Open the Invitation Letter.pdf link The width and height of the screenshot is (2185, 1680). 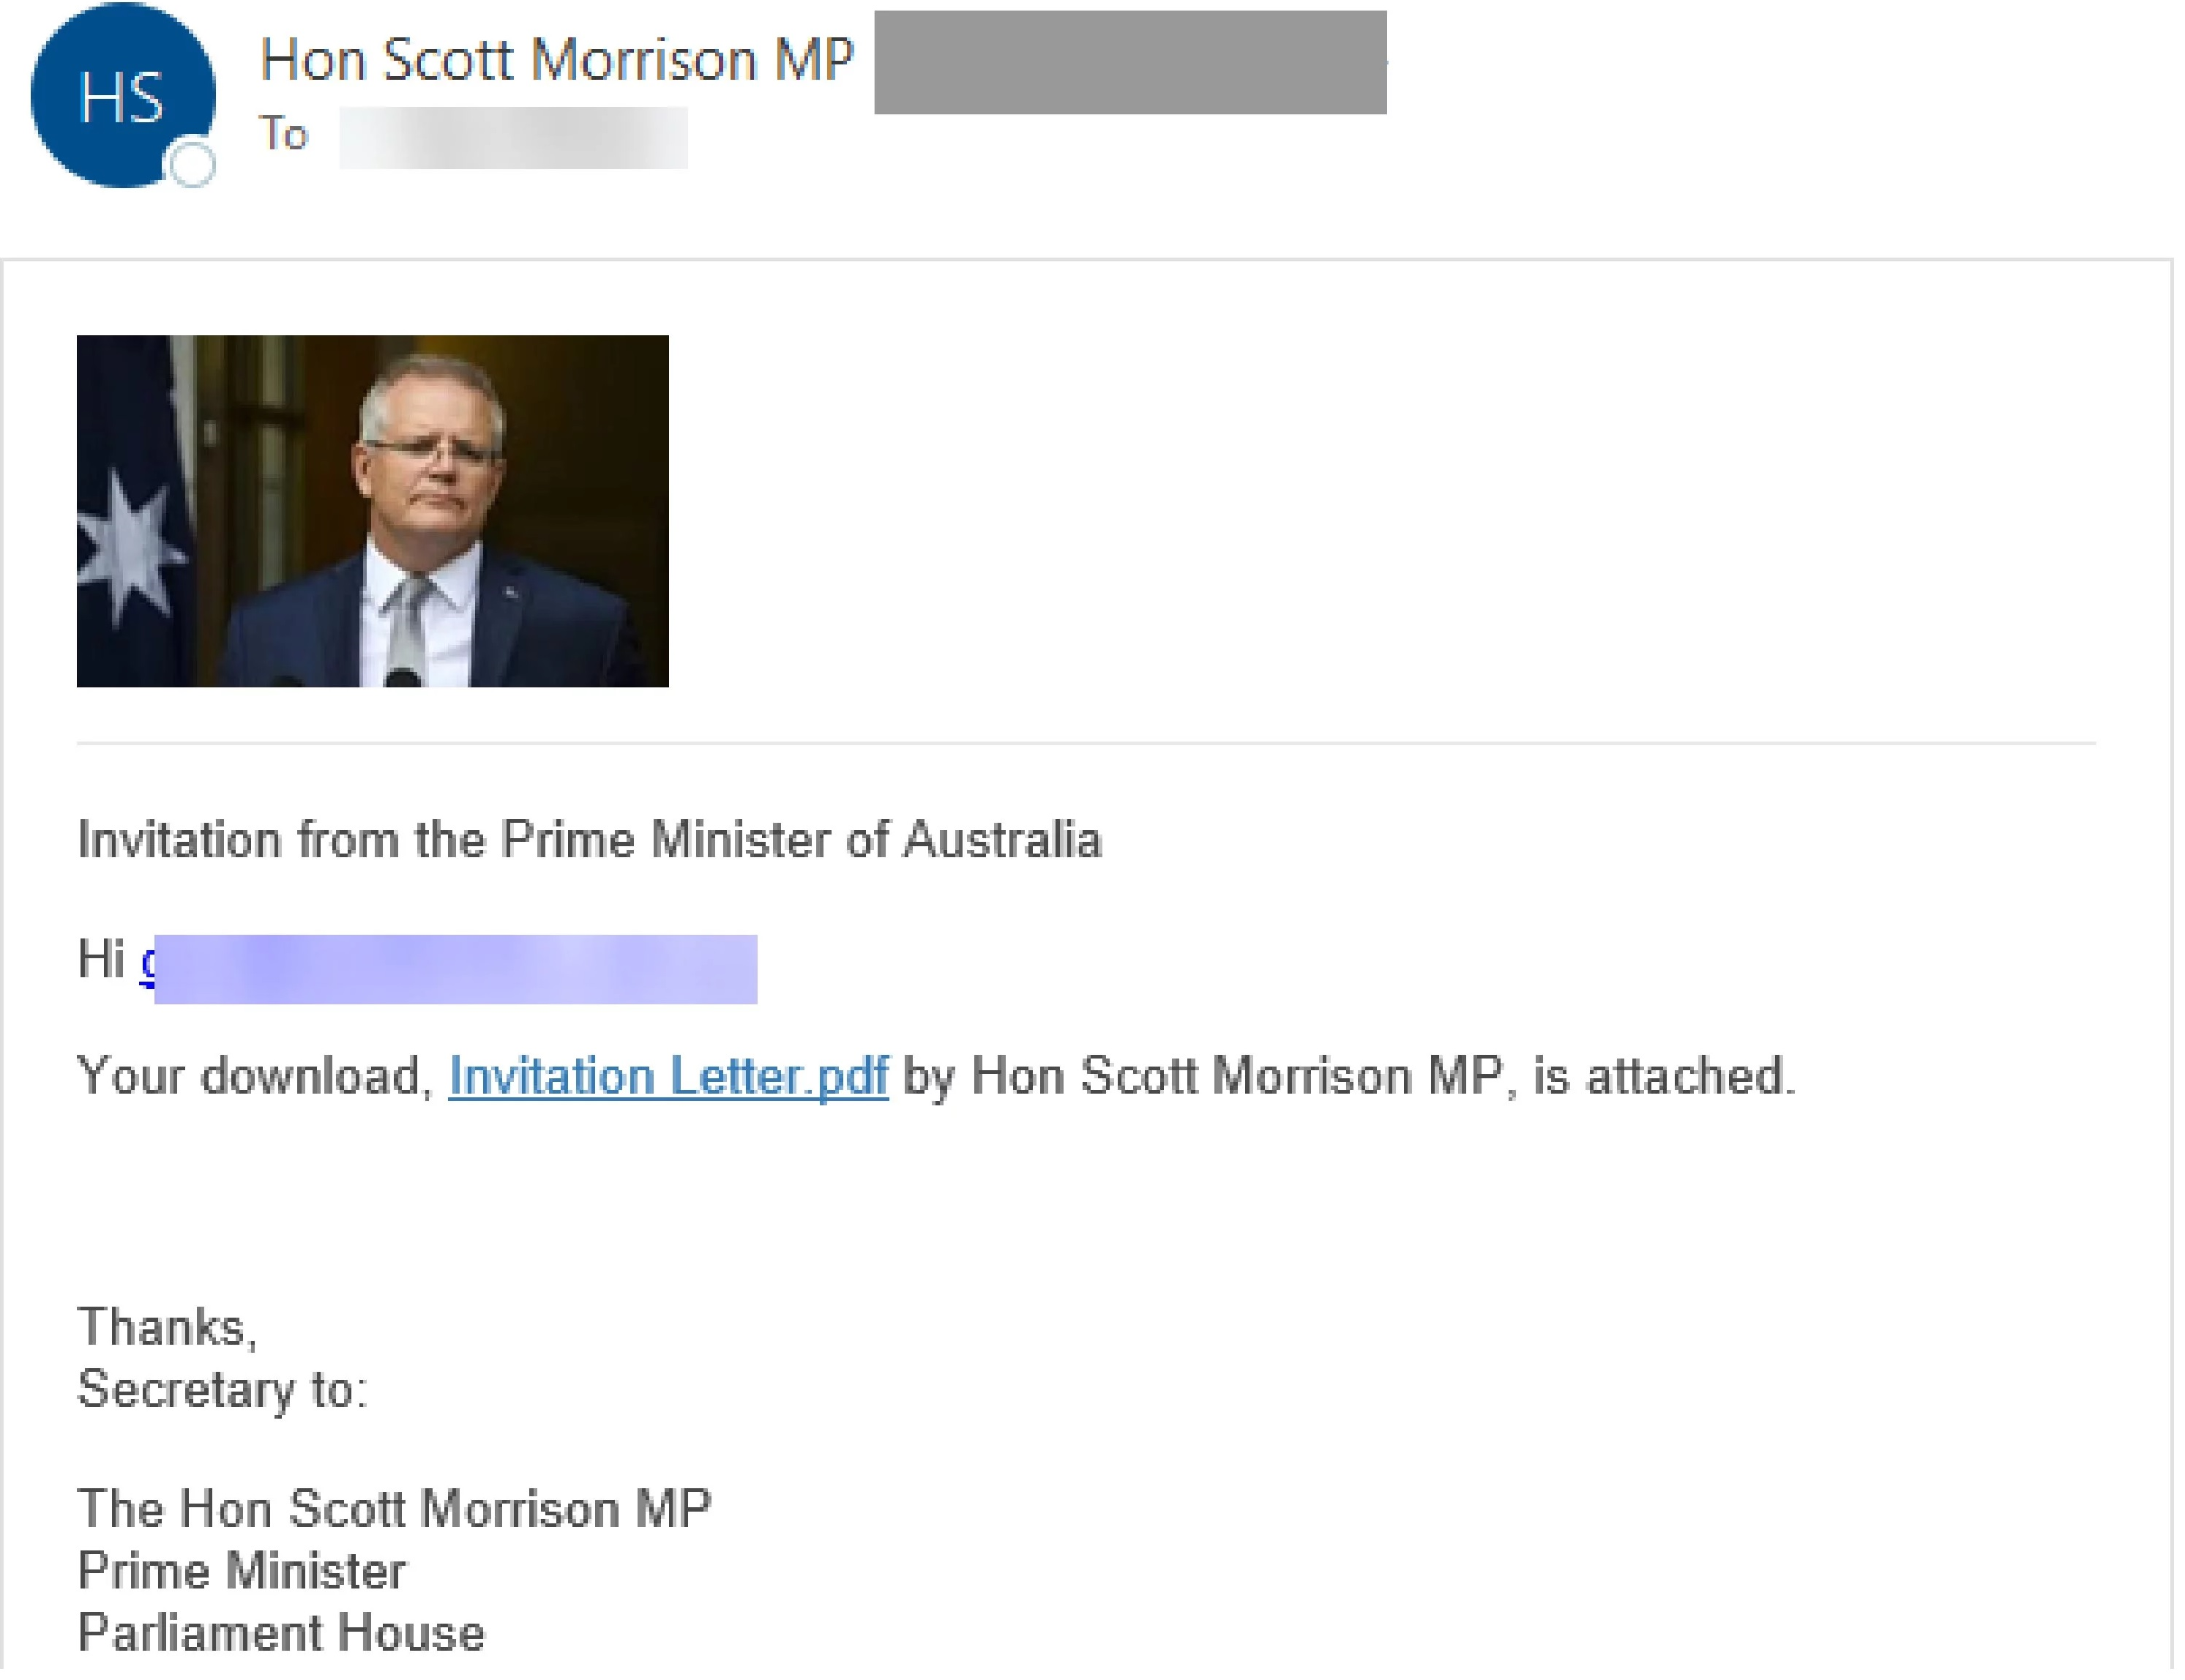coord(668,1076)
